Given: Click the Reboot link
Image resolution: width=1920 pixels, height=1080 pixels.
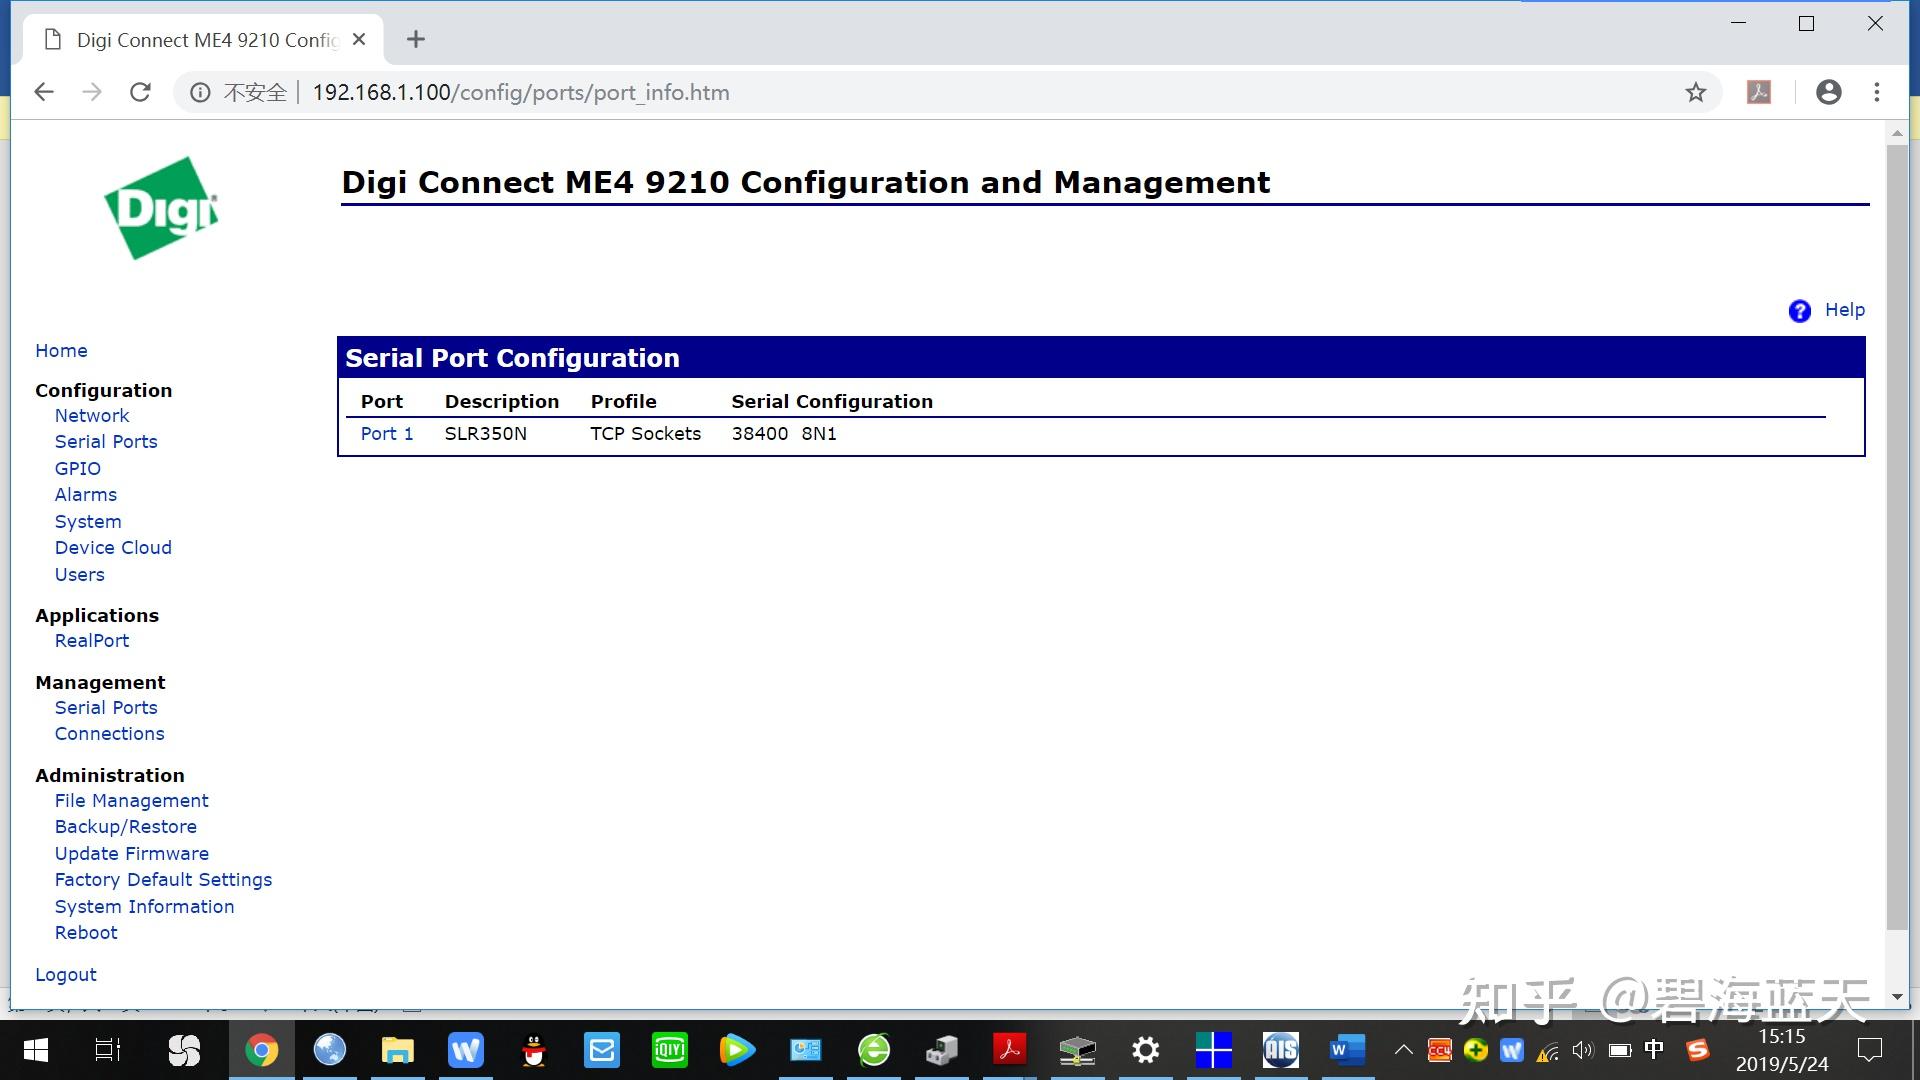Looking at the screenshot, I should [x=86, y=933].
